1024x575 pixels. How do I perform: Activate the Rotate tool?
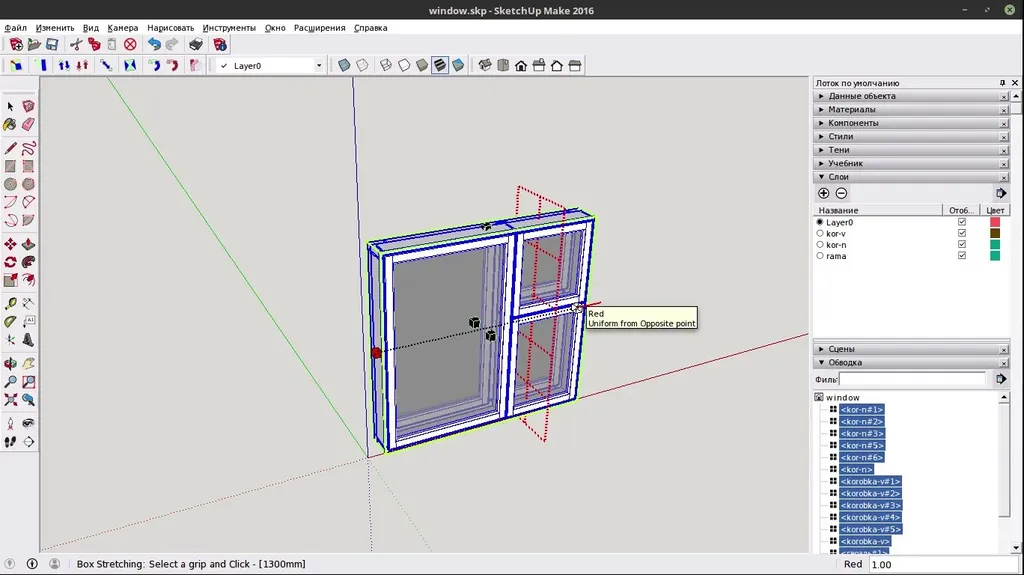(x=10, y=262)
